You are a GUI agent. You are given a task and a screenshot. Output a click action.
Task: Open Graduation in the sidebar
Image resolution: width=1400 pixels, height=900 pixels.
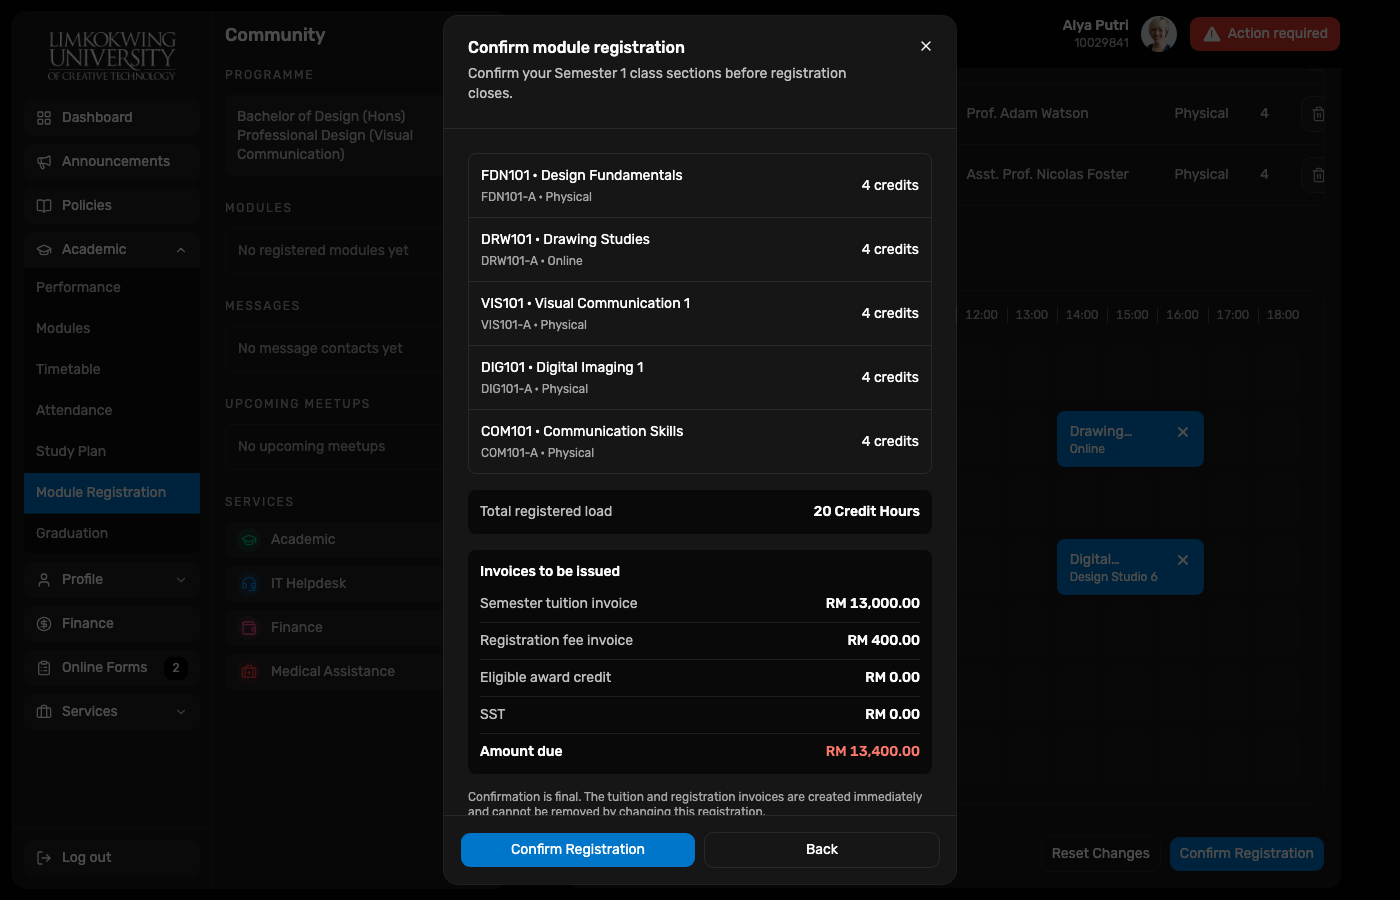[112, 534]
